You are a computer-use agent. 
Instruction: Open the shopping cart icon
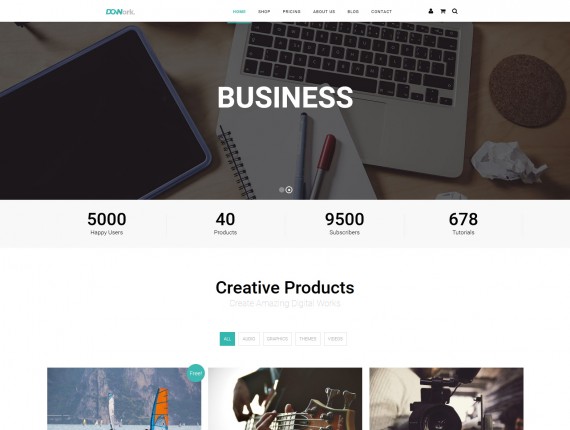(443, 11)
